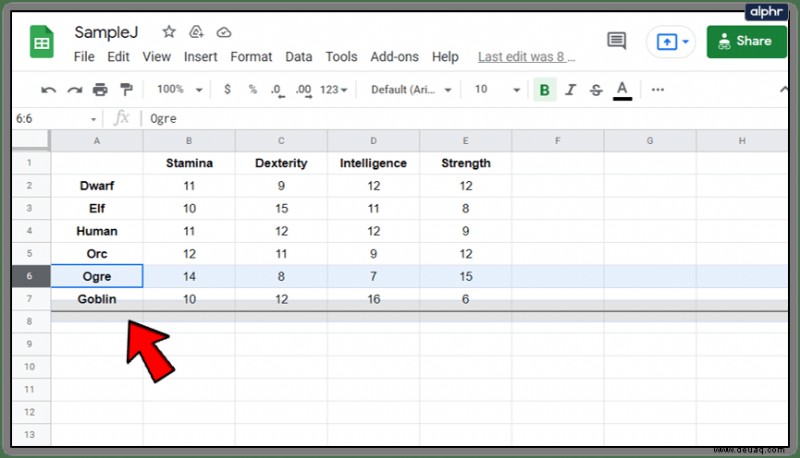
Task: Toggle Italic formatting
Action: [570, 90]
